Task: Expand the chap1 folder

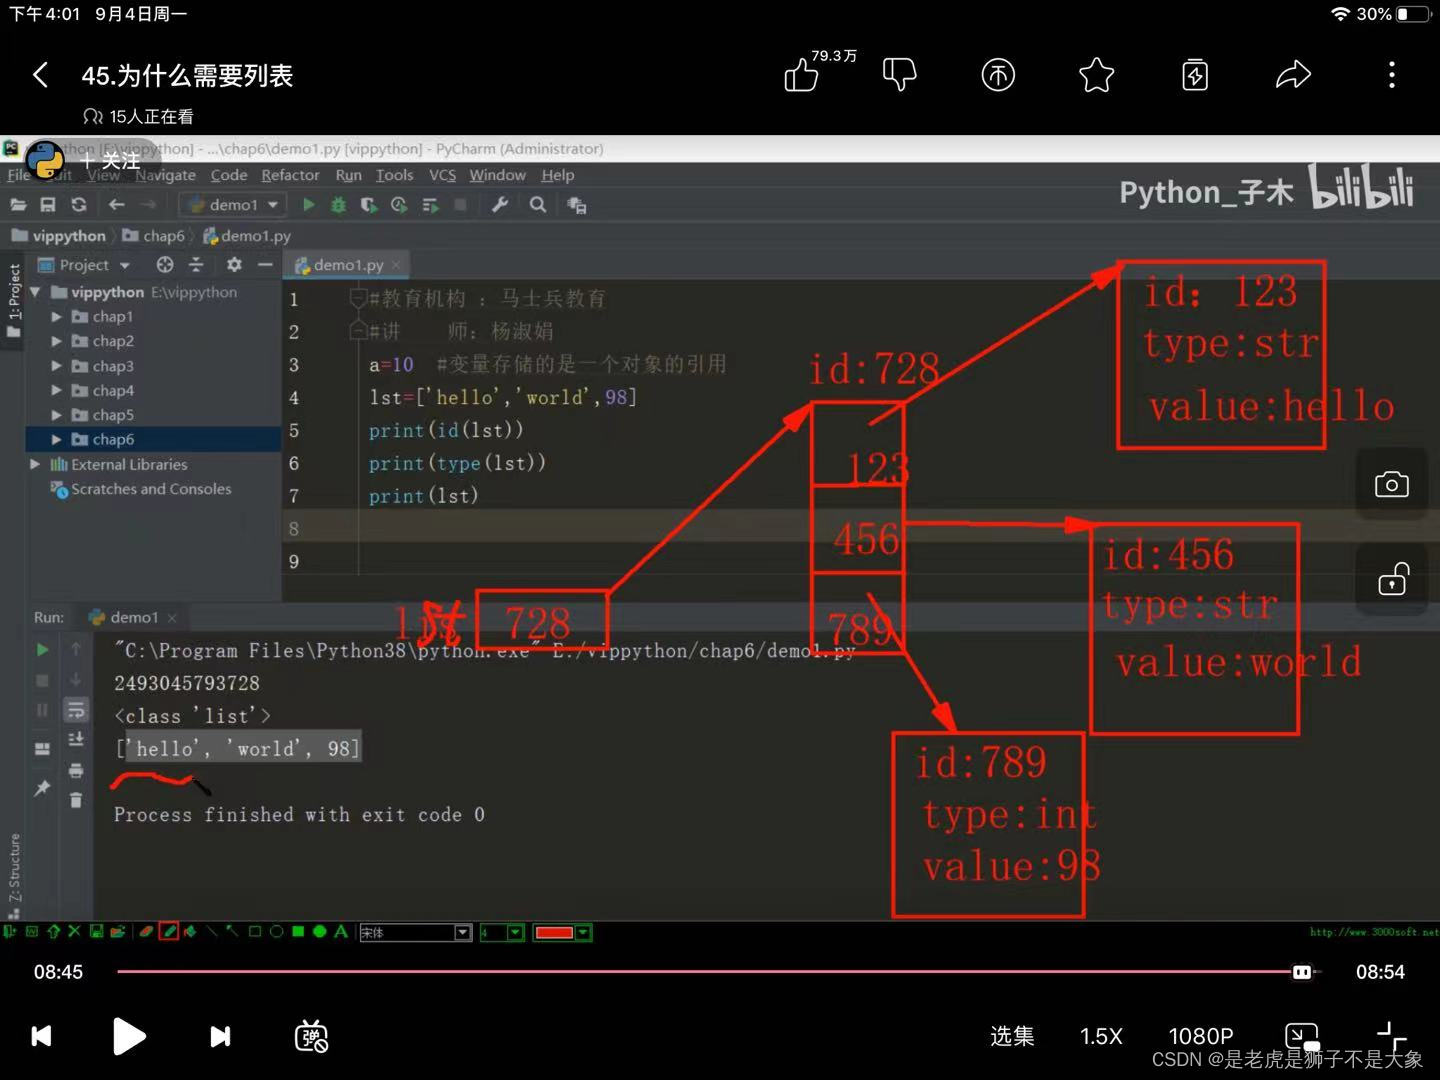Action: point(57,316)
